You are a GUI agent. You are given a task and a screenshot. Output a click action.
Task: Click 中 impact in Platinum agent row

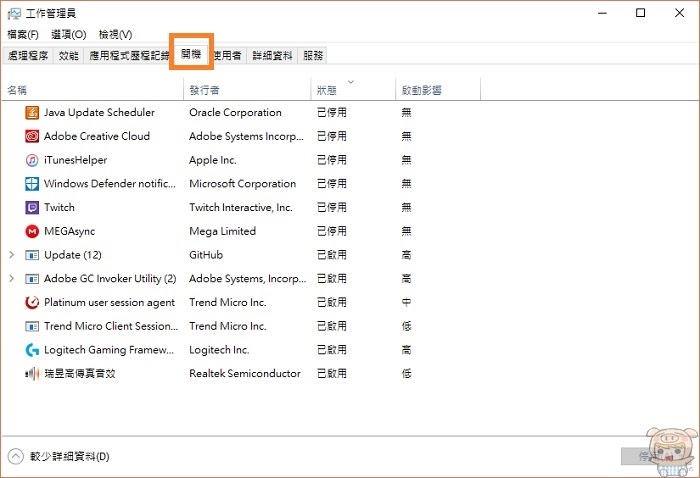pos(406,302)
